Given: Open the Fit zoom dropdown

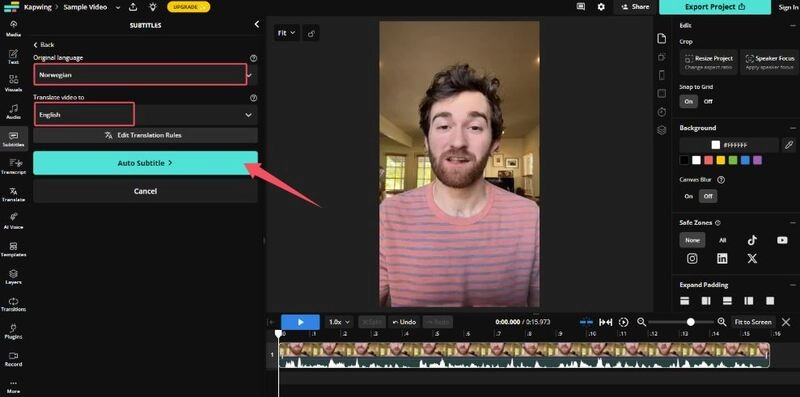Looking at the screenshot, I should [286, 33].
